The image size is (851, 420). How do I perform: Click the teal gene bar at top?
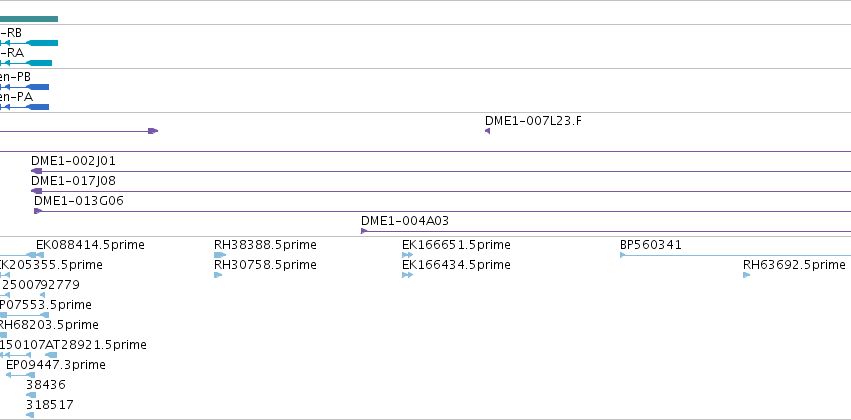tap(29, 20)
